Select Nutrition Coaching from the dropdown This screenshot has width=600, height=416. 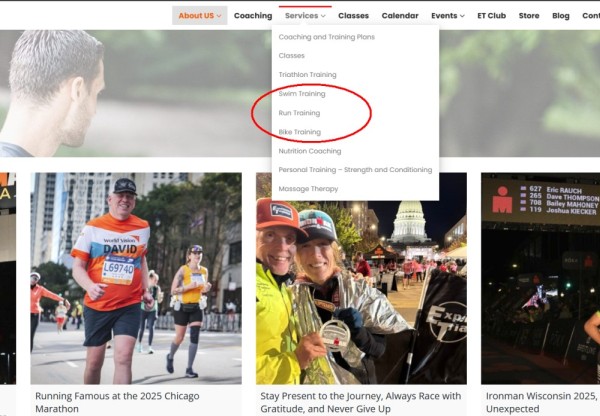309,151
